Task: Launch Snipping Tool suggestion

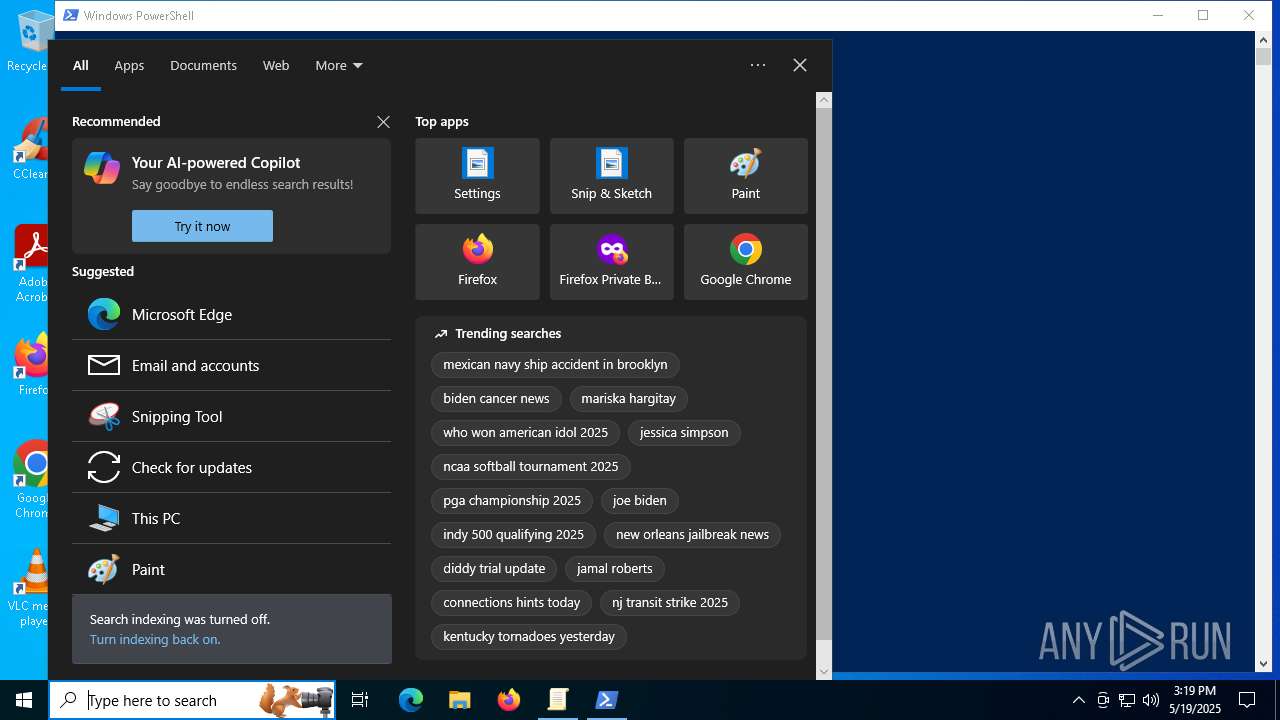Action: 231,416
